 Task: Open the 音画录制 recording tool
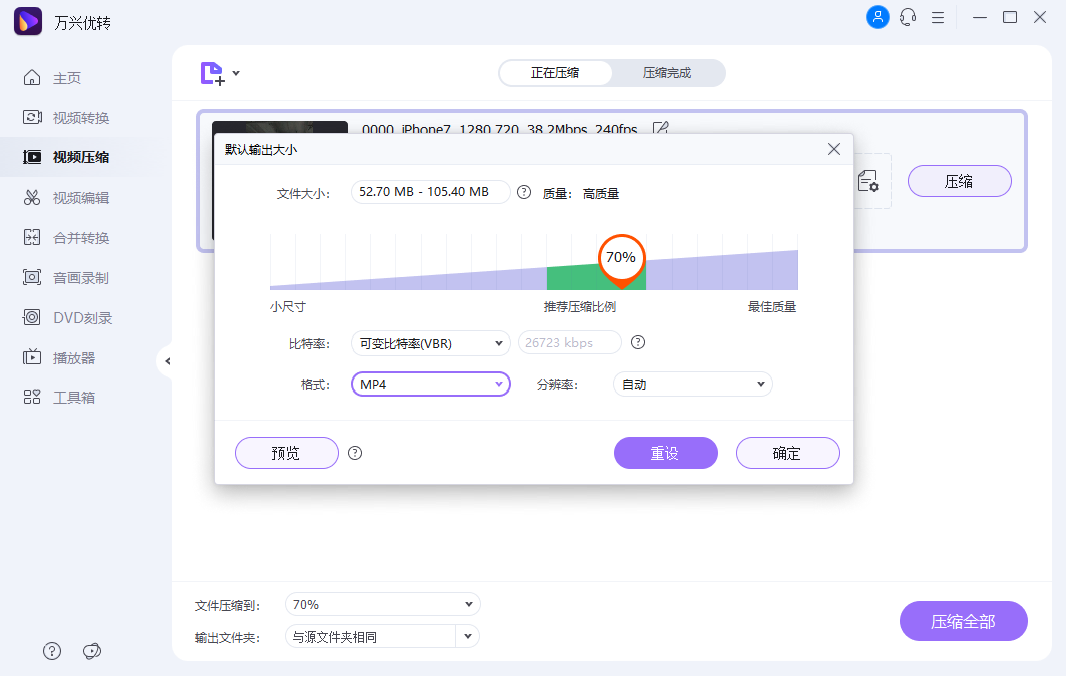point(64,277)
